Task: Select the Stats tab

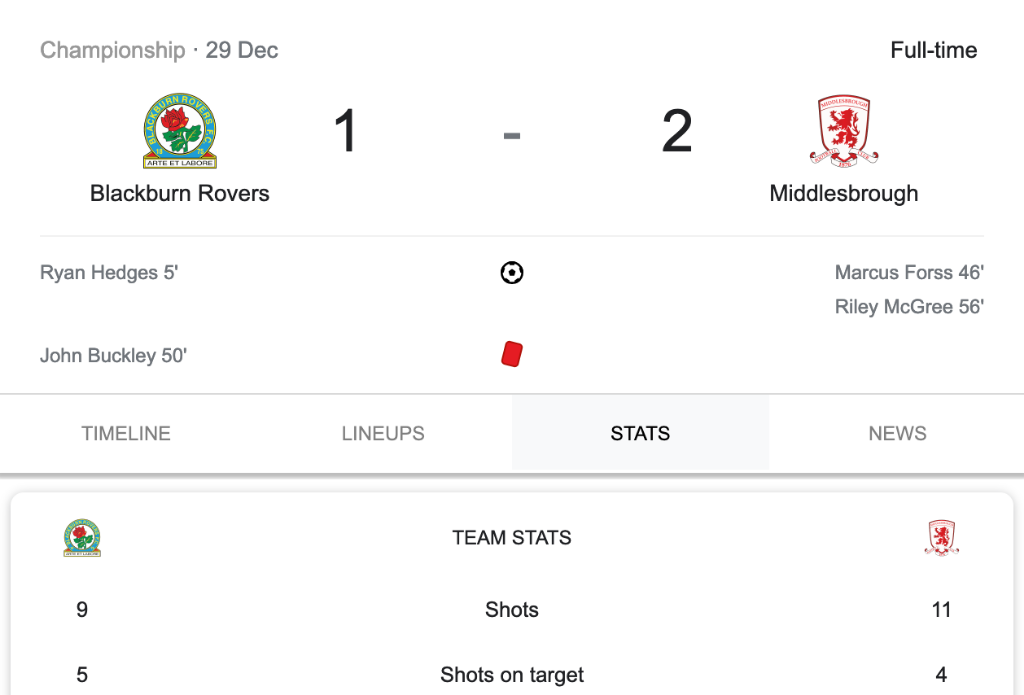Action: click(640, 433)
